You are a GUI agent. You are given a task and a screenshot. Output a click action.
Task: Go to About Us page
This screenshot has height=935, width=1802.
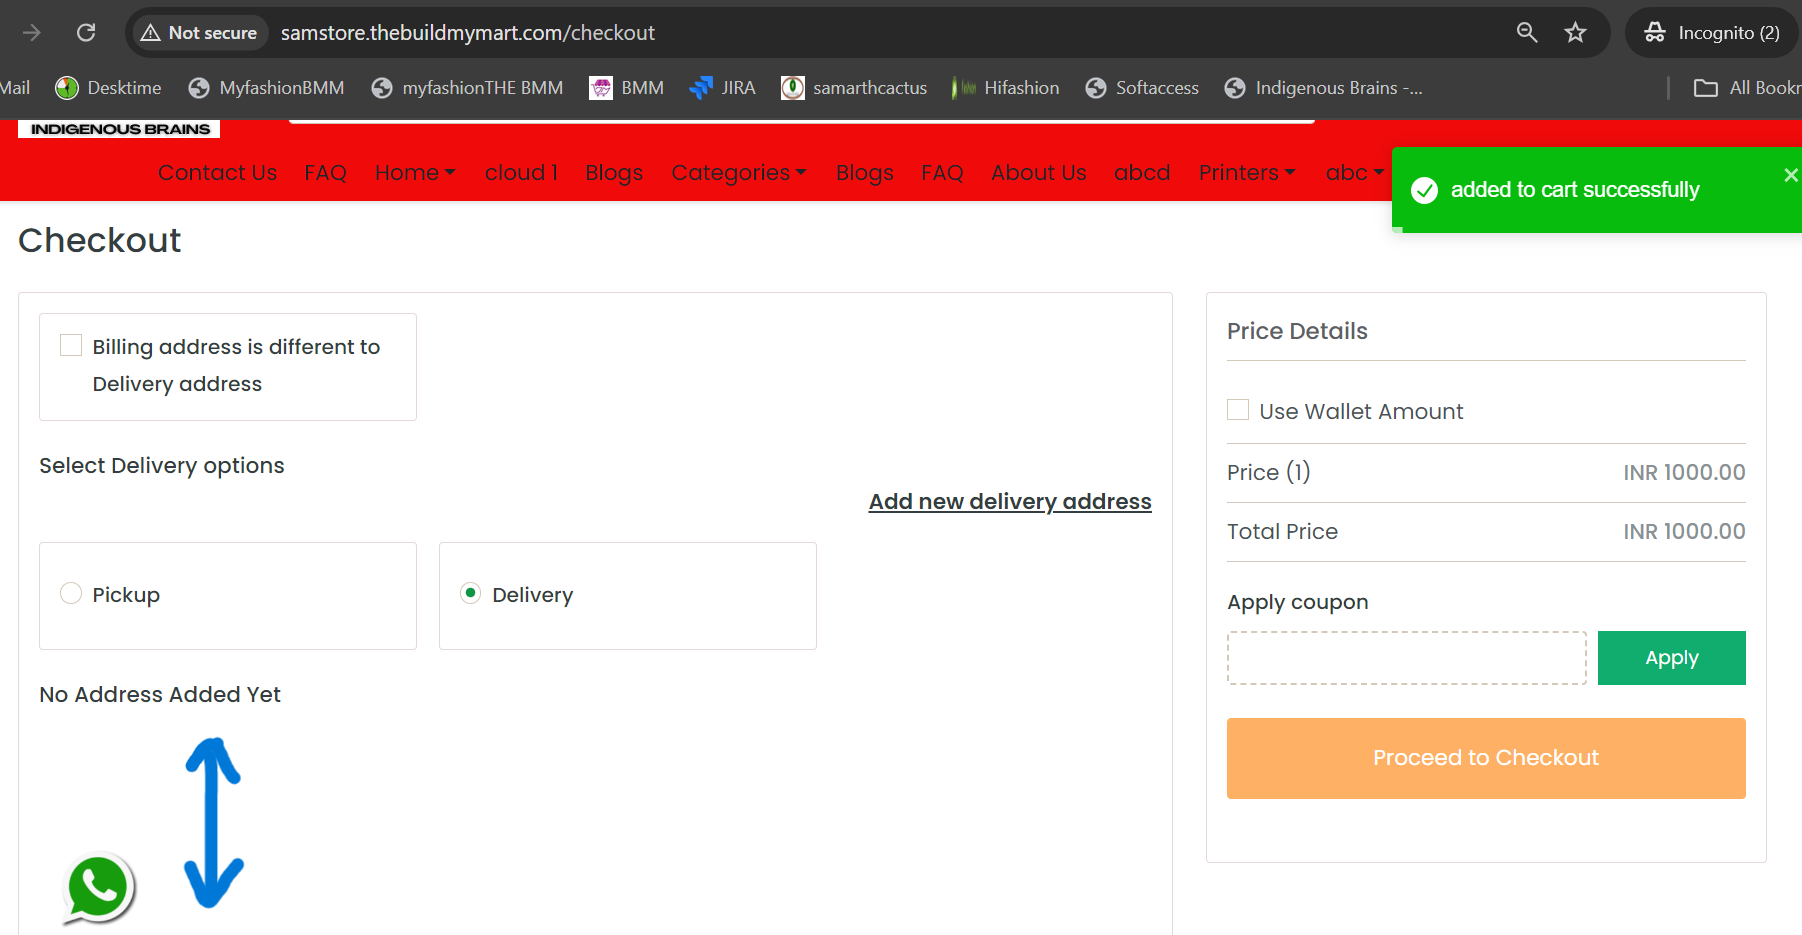point(1038,173)
